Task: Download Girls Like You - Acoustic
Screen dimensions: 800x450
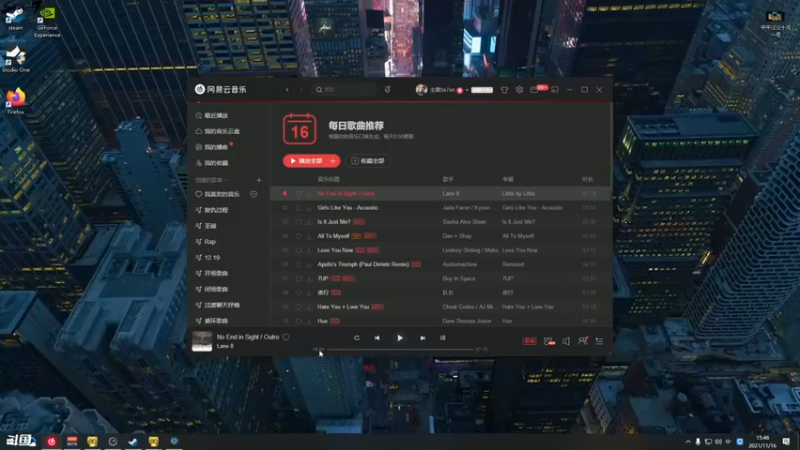Action: pyautogui.click(x=309, y=208)
